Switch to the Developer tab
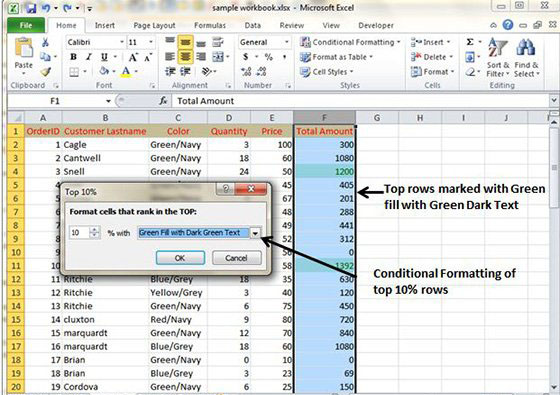This screenshot has height=395, width=560. coord(376,25)
